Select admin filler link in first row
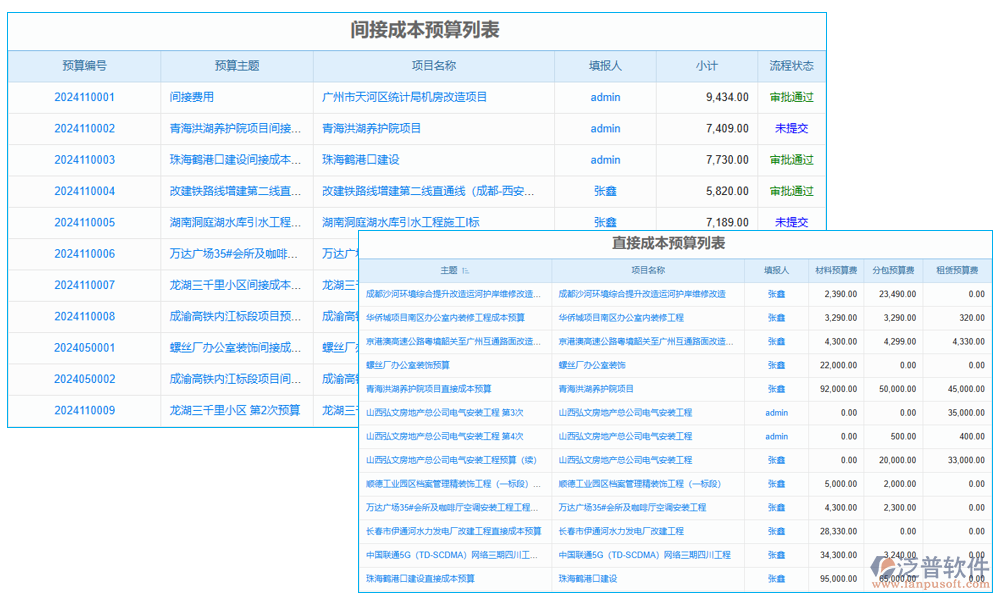 (x=604, y=97)
